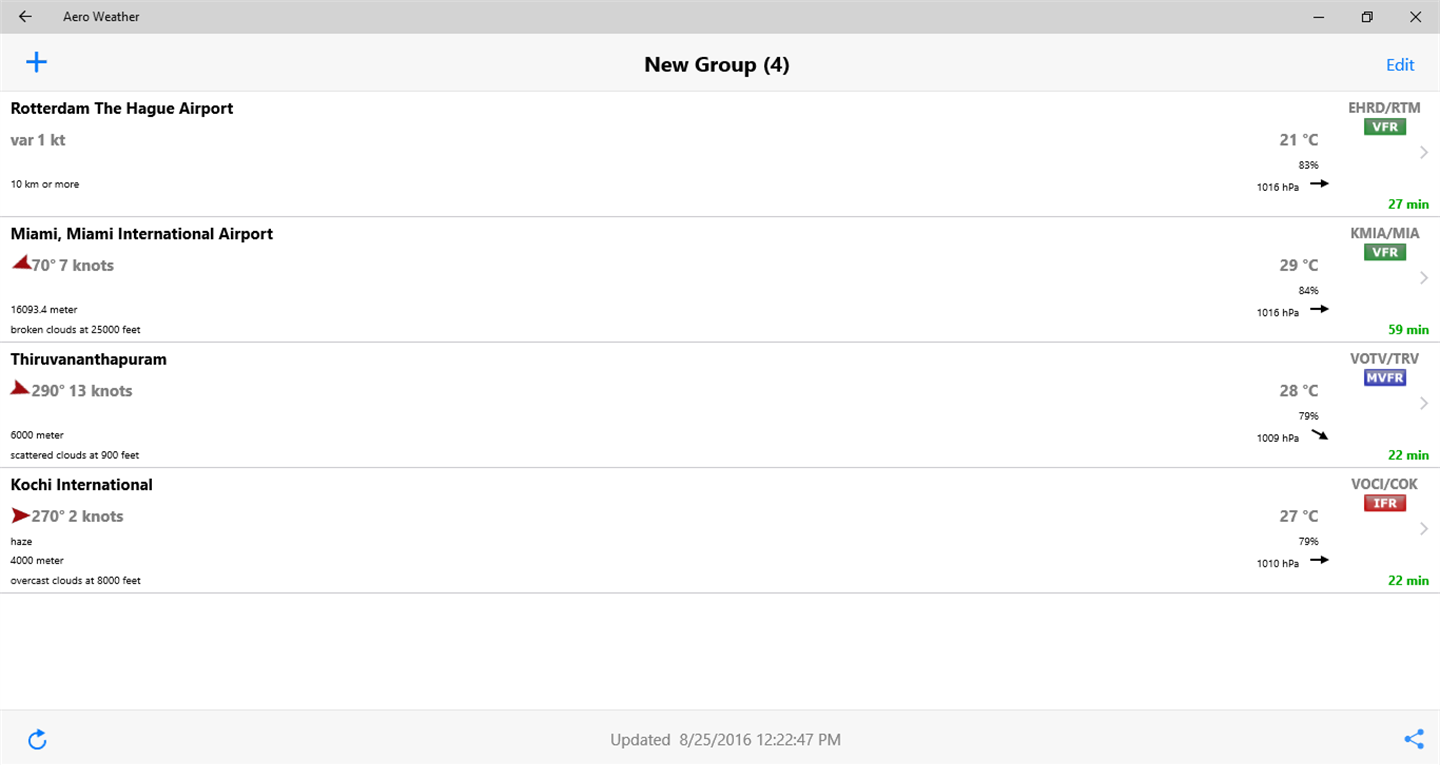1440x765 pixels.
Task: Click the New Group (4) title
Action: pyautogui.click(x=716, y=65)
